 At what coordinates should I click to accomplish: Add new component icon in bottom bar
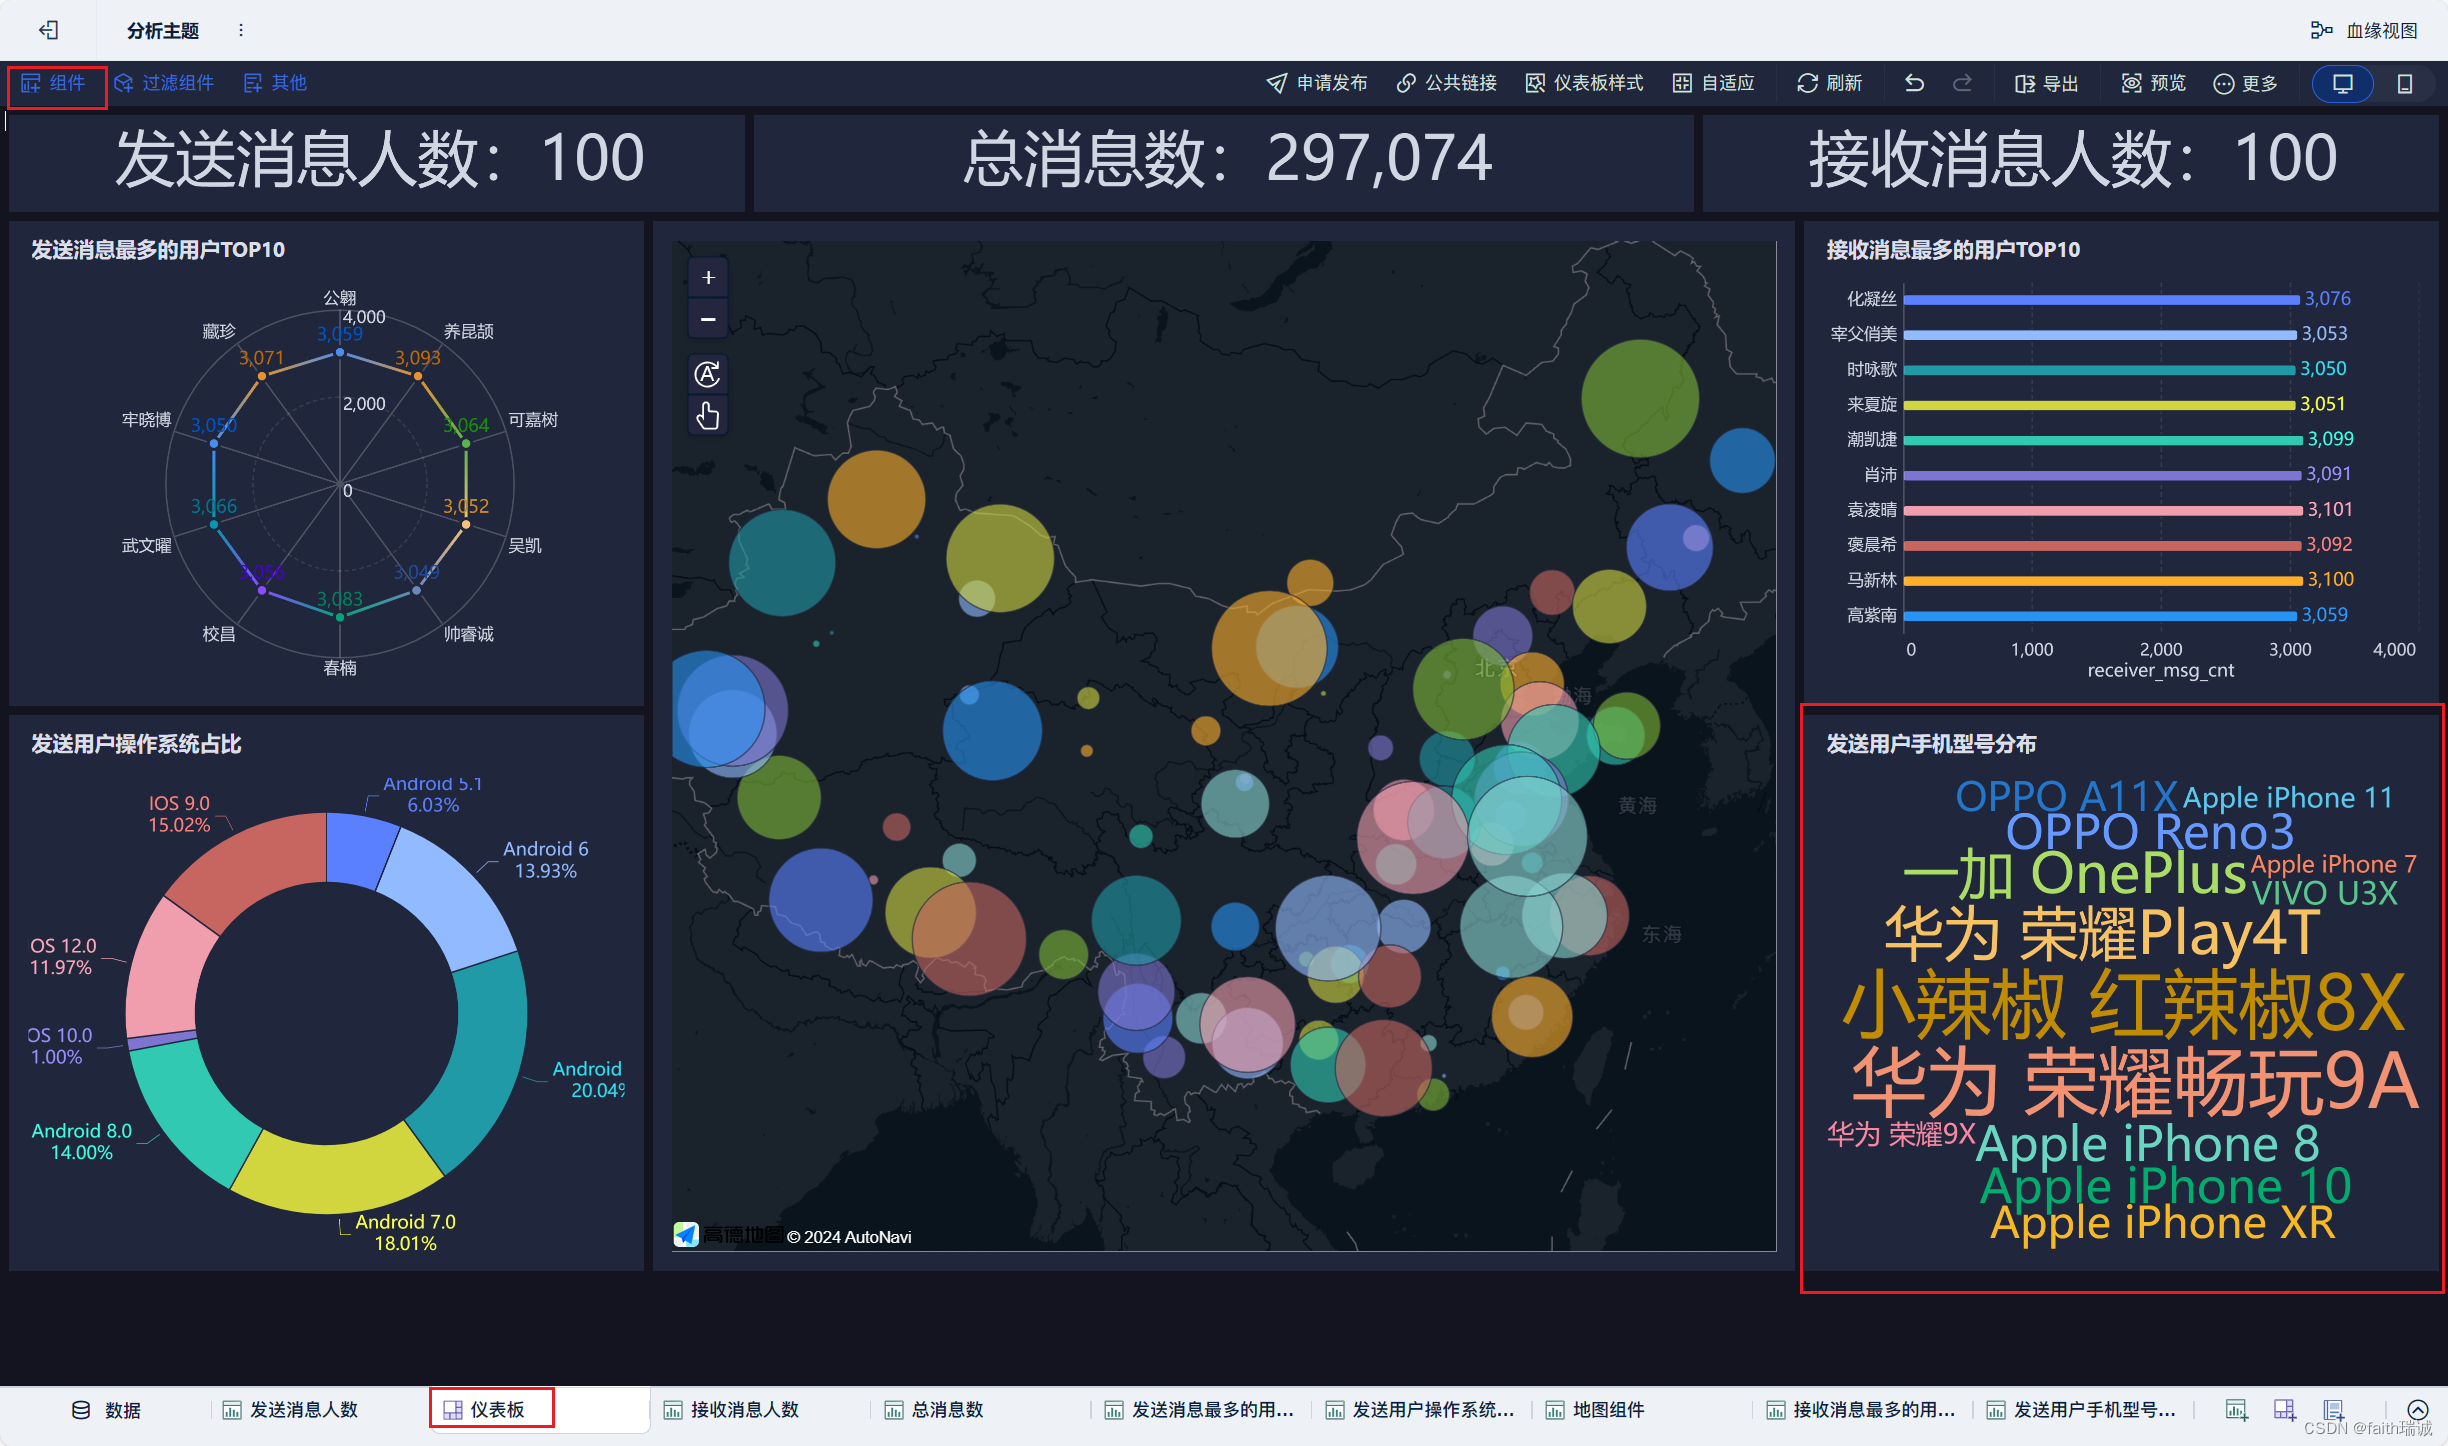tap(2236, 1410)
